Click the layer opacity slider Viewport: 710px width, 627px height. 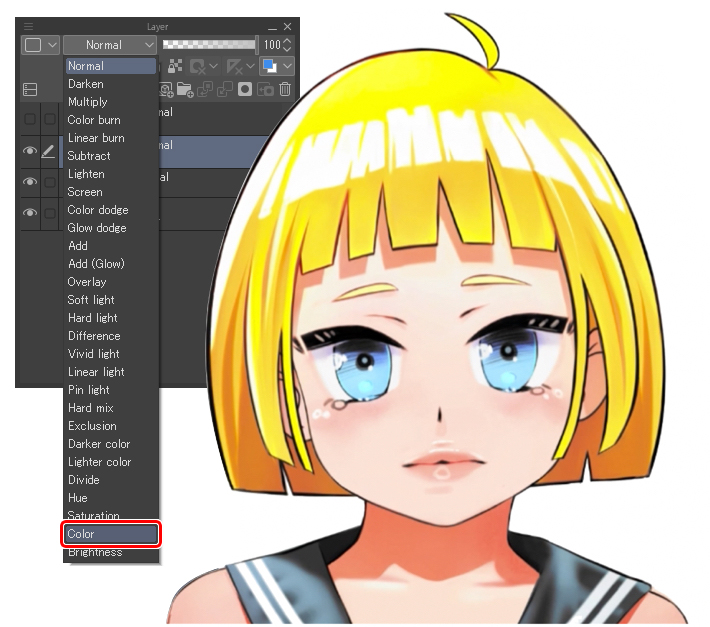[209, 45]
